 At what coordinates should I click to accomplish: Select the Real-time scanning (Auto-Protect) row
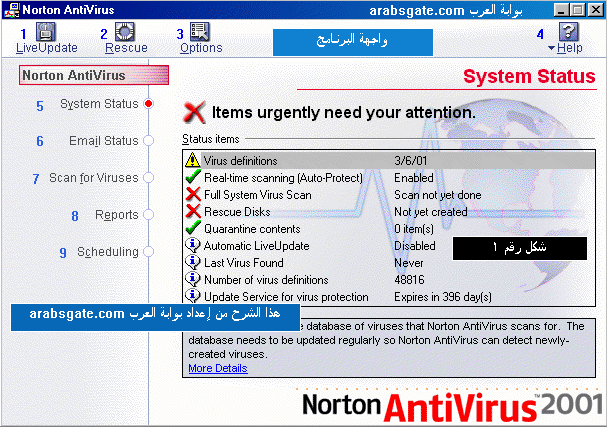pyautogui.click(x=389, y=178)
